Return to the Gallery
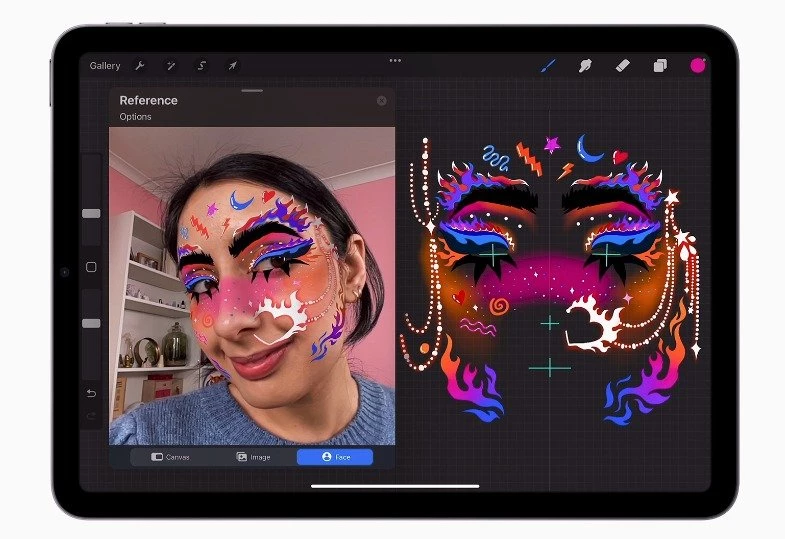 105,66
